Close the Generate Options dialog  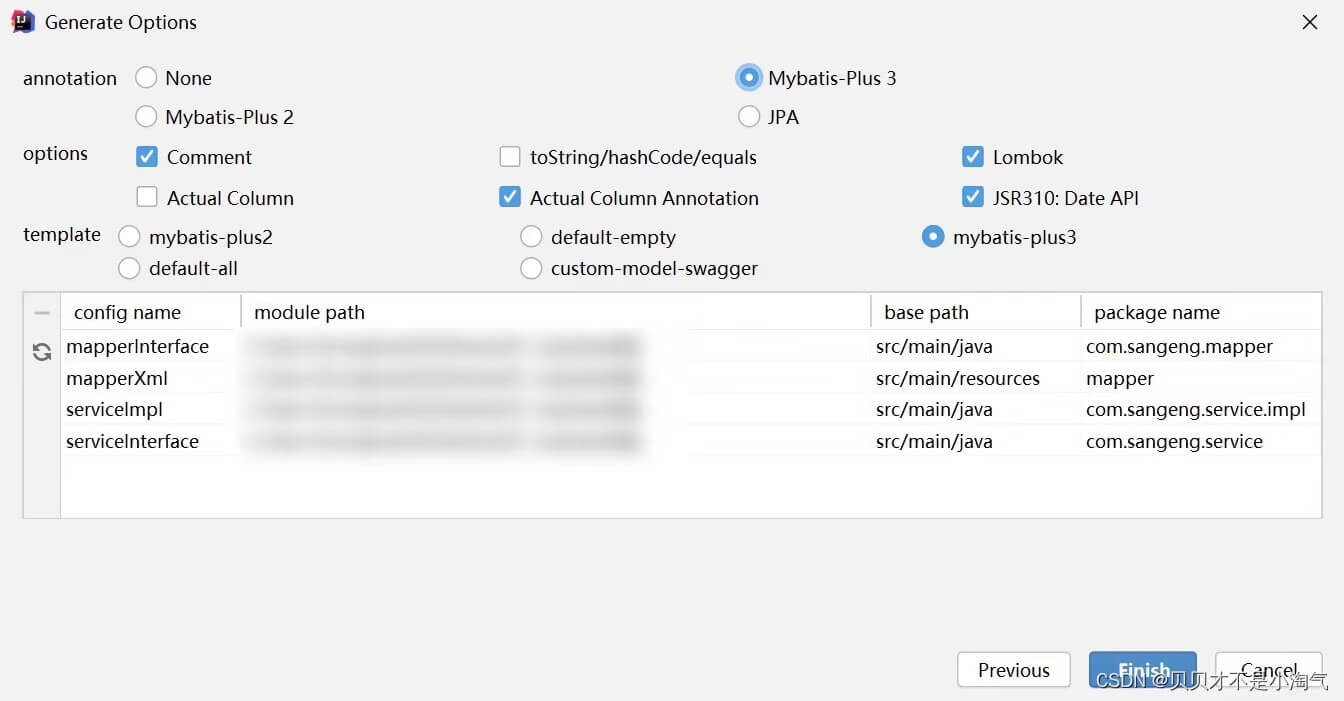point(1310,22)
